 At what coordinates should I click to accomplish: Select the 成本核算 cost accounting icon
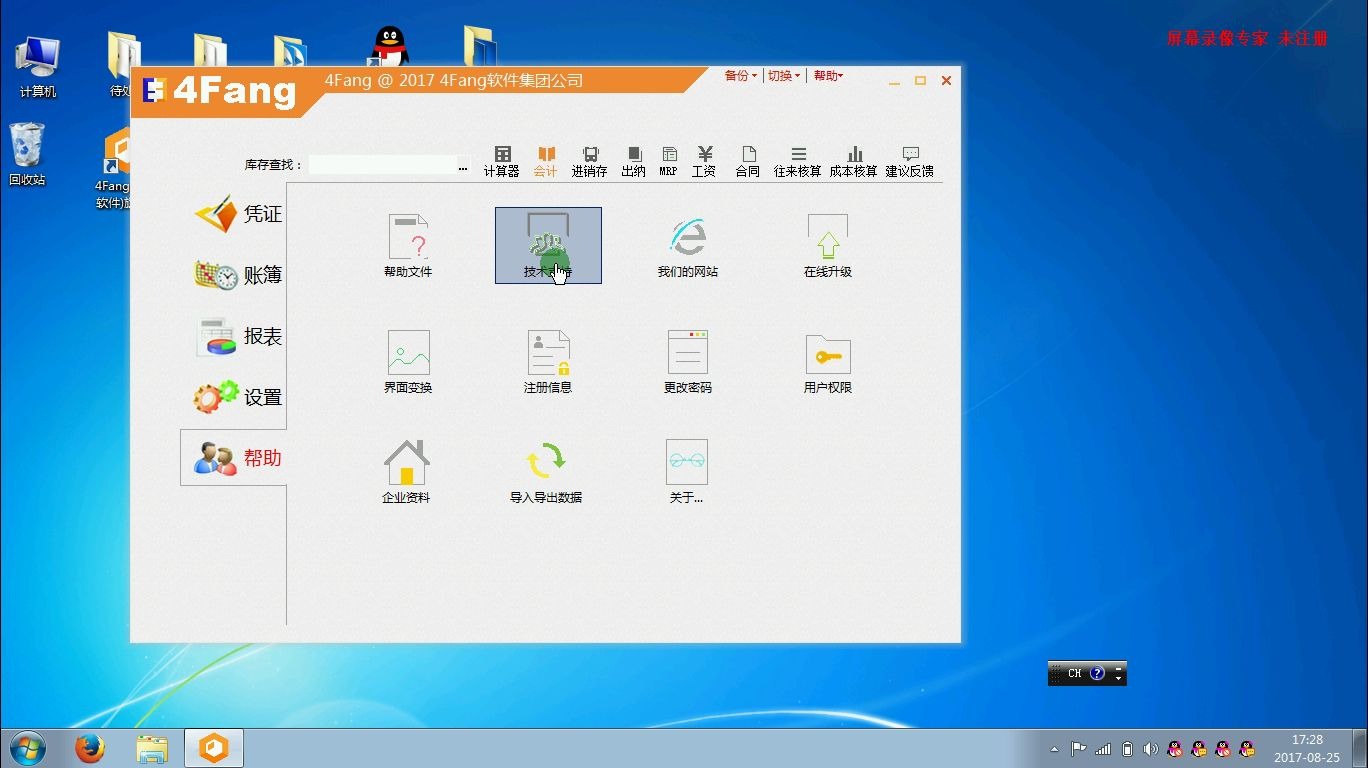[x=854, y=161]
